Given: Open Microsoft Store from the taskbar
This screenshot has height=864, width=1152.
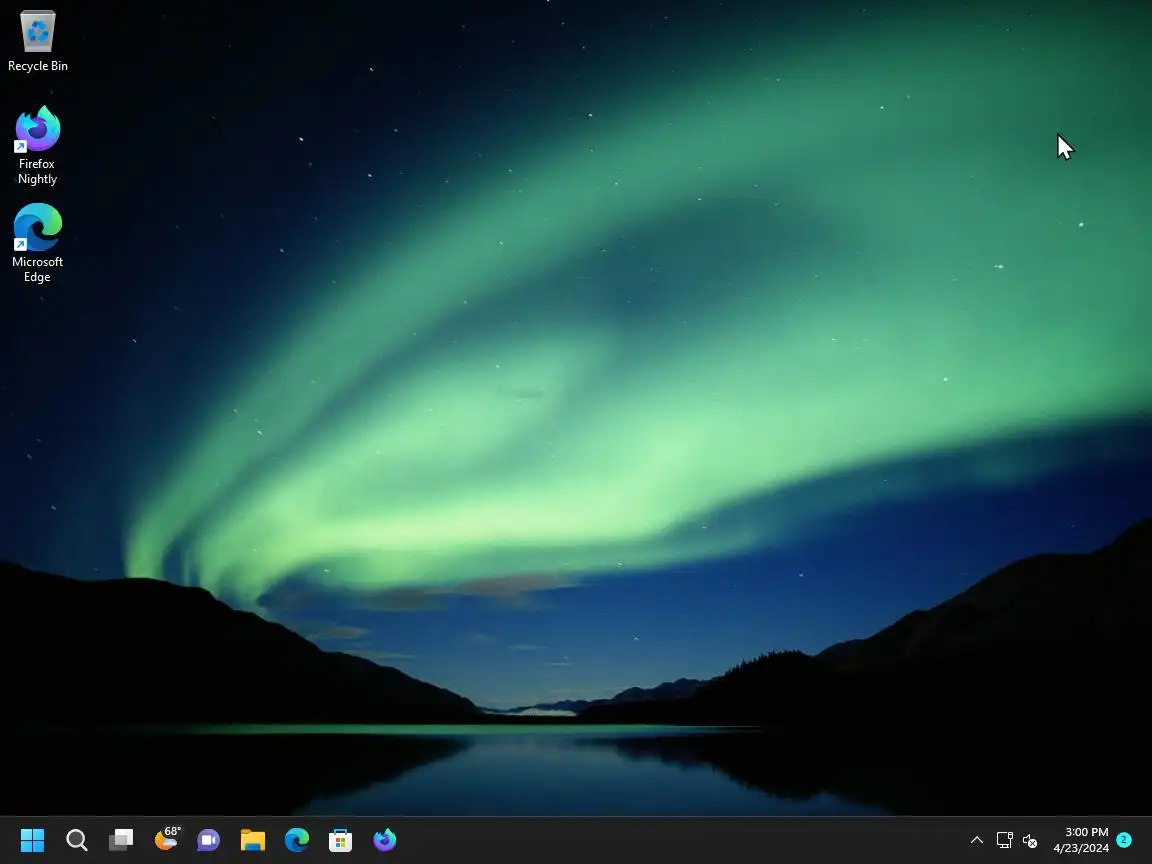Looking at the screenshot, I should (340, 840).
